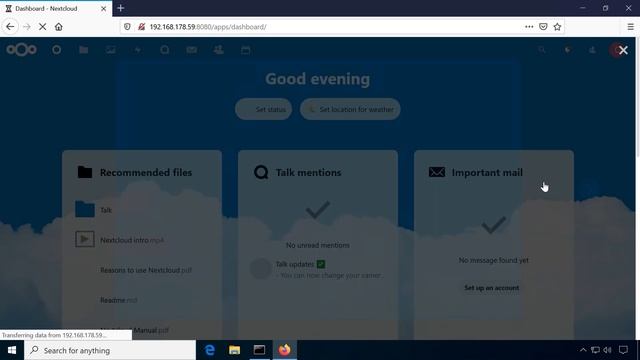Click Set location for weather
The height and width of the screenshot is (360, 640).
[x=350, y=109]
